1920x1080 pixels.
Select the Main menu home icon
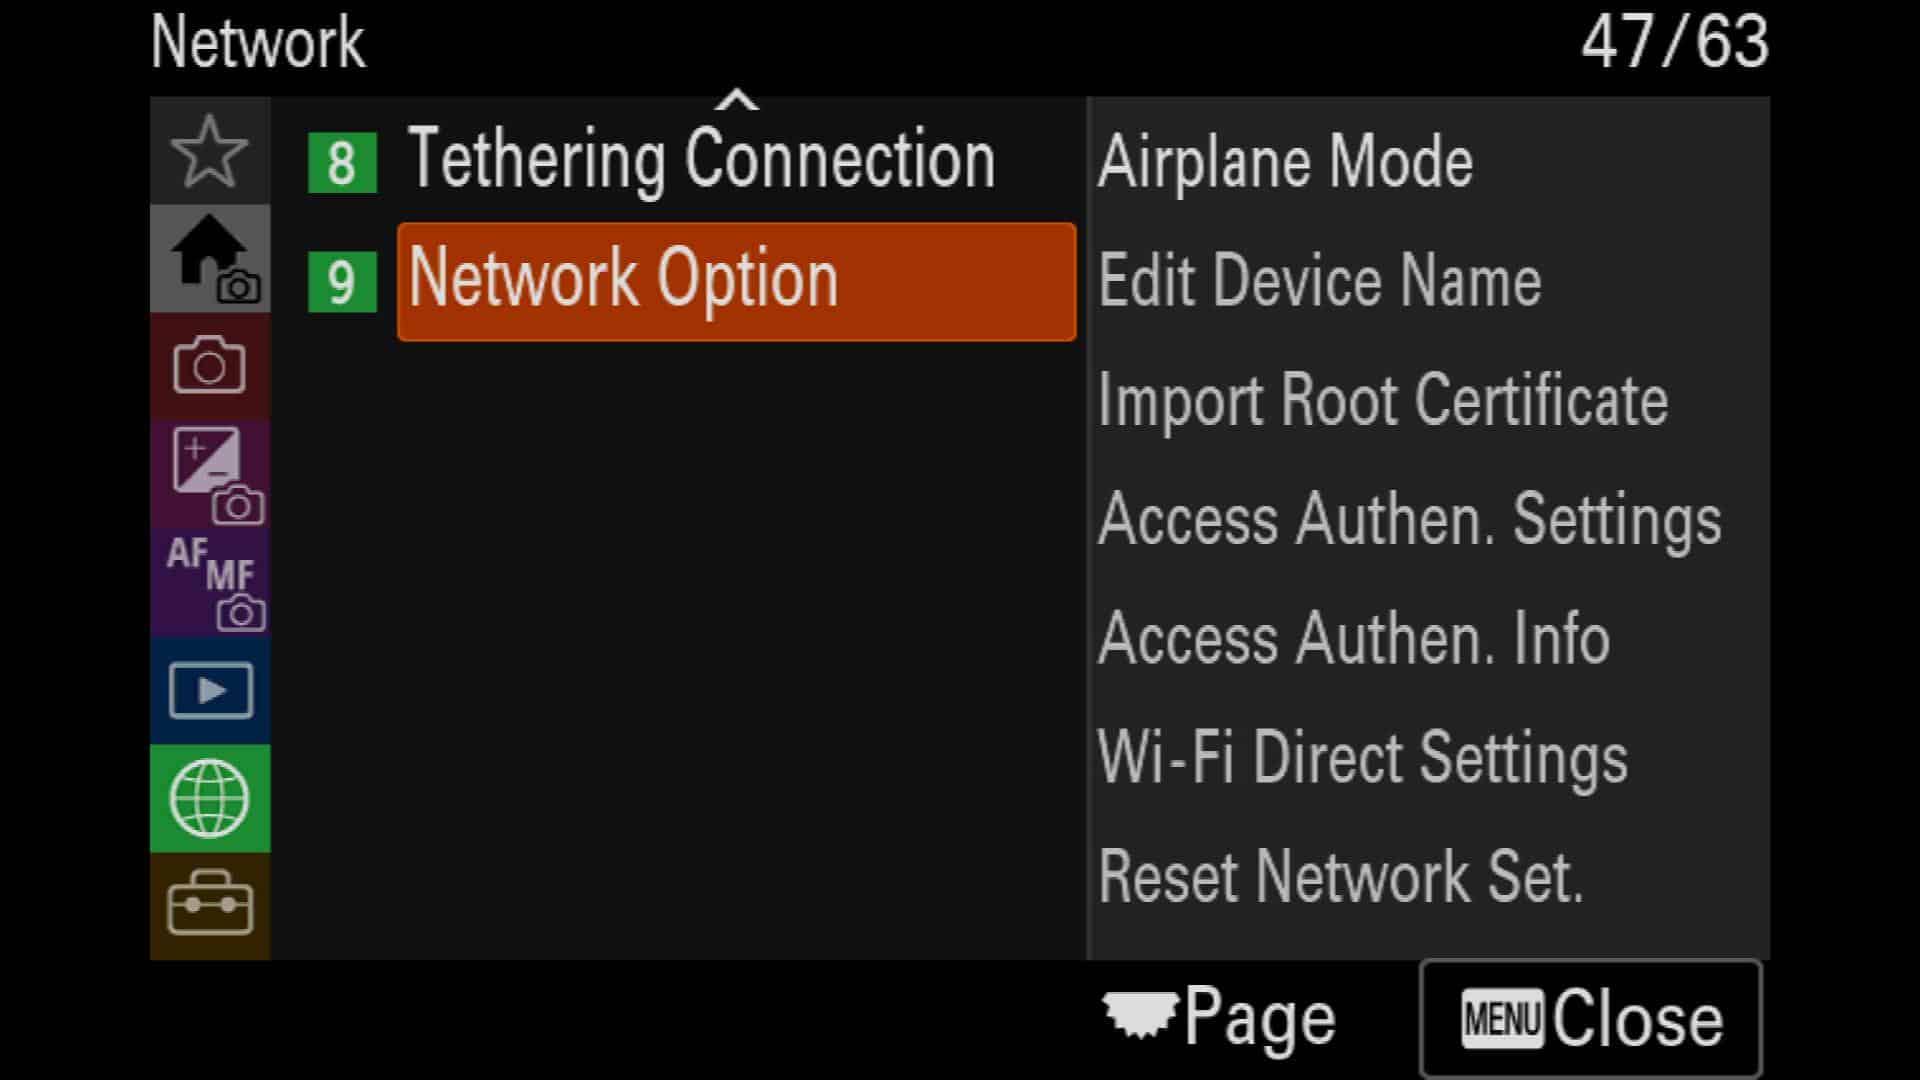(210, 259)
